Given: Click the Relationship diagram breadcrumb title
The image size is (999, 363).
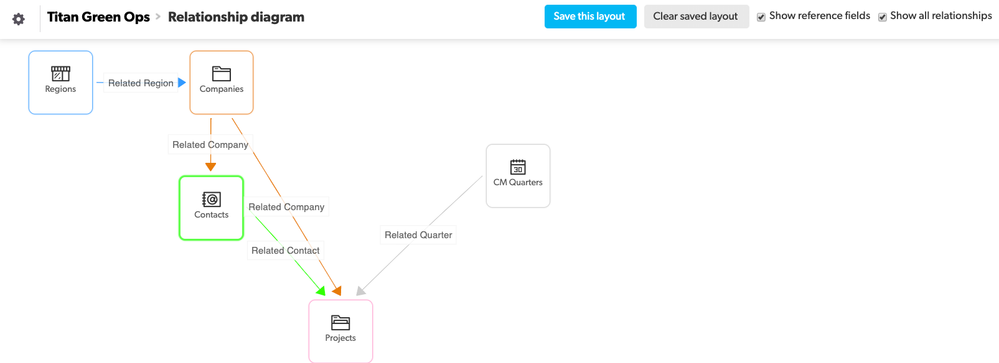Looking at the screenshot, I should tap(236, 17).
